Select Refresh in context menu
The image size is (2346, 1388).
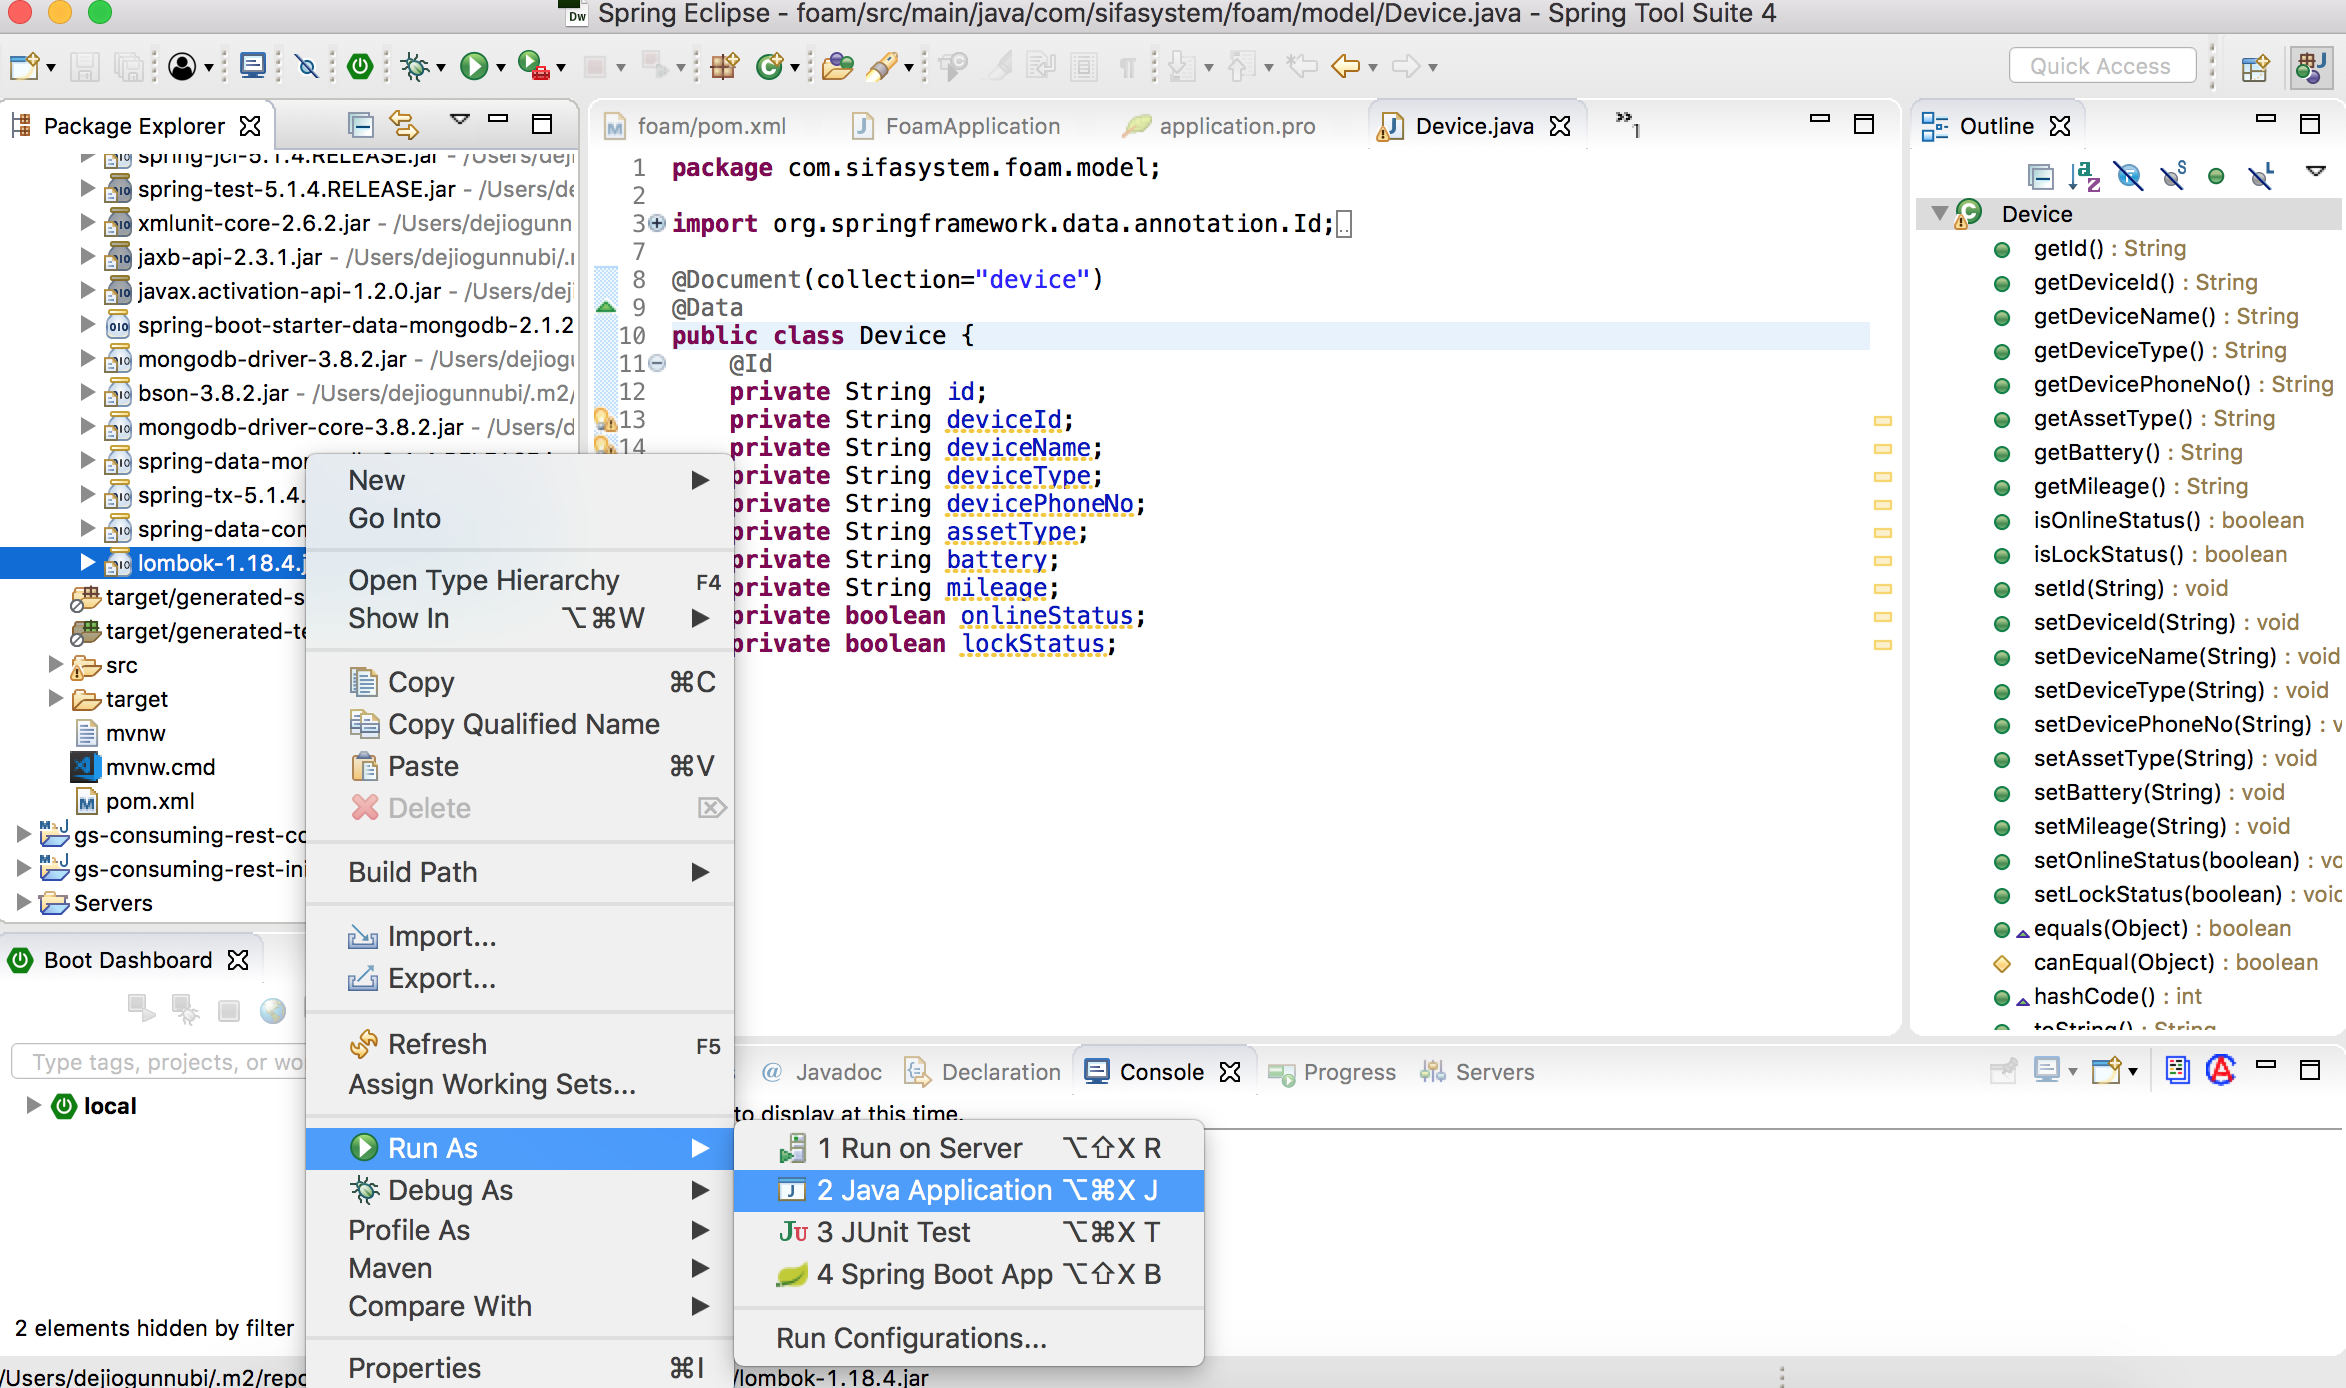pyautogui.click(x=520, y=1044)
